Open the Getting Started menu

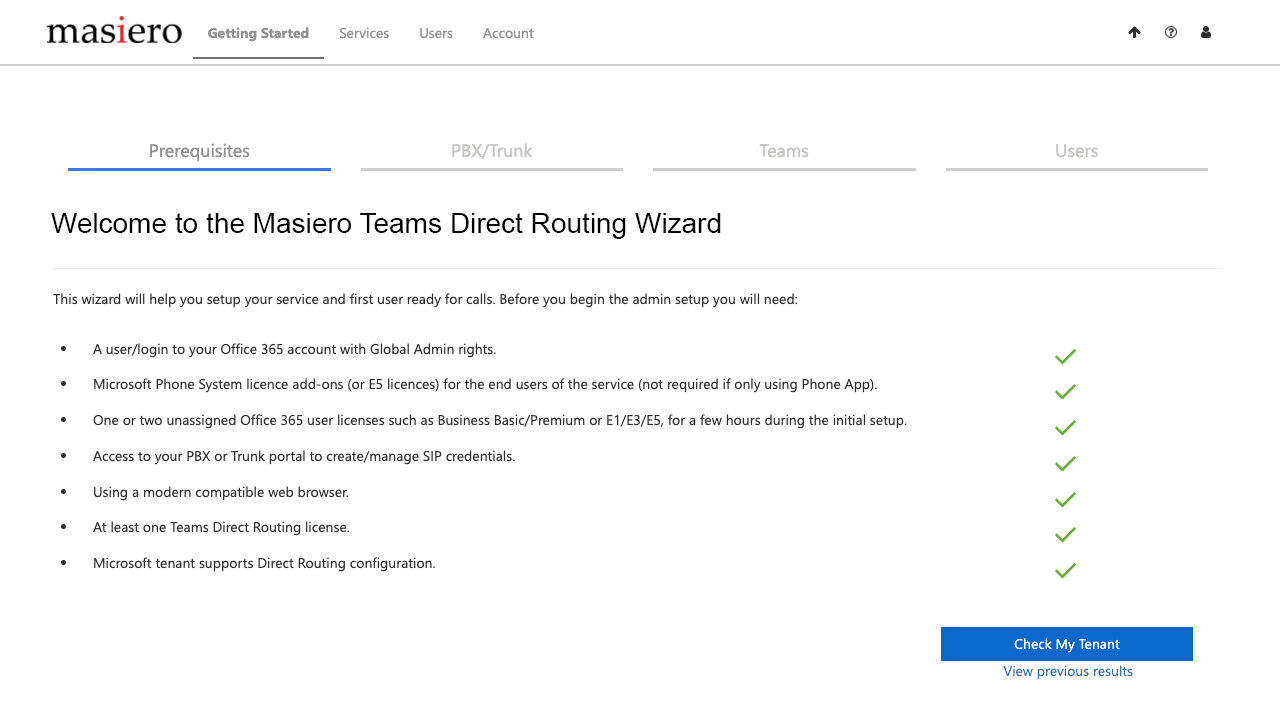click(x=258, y=33)
